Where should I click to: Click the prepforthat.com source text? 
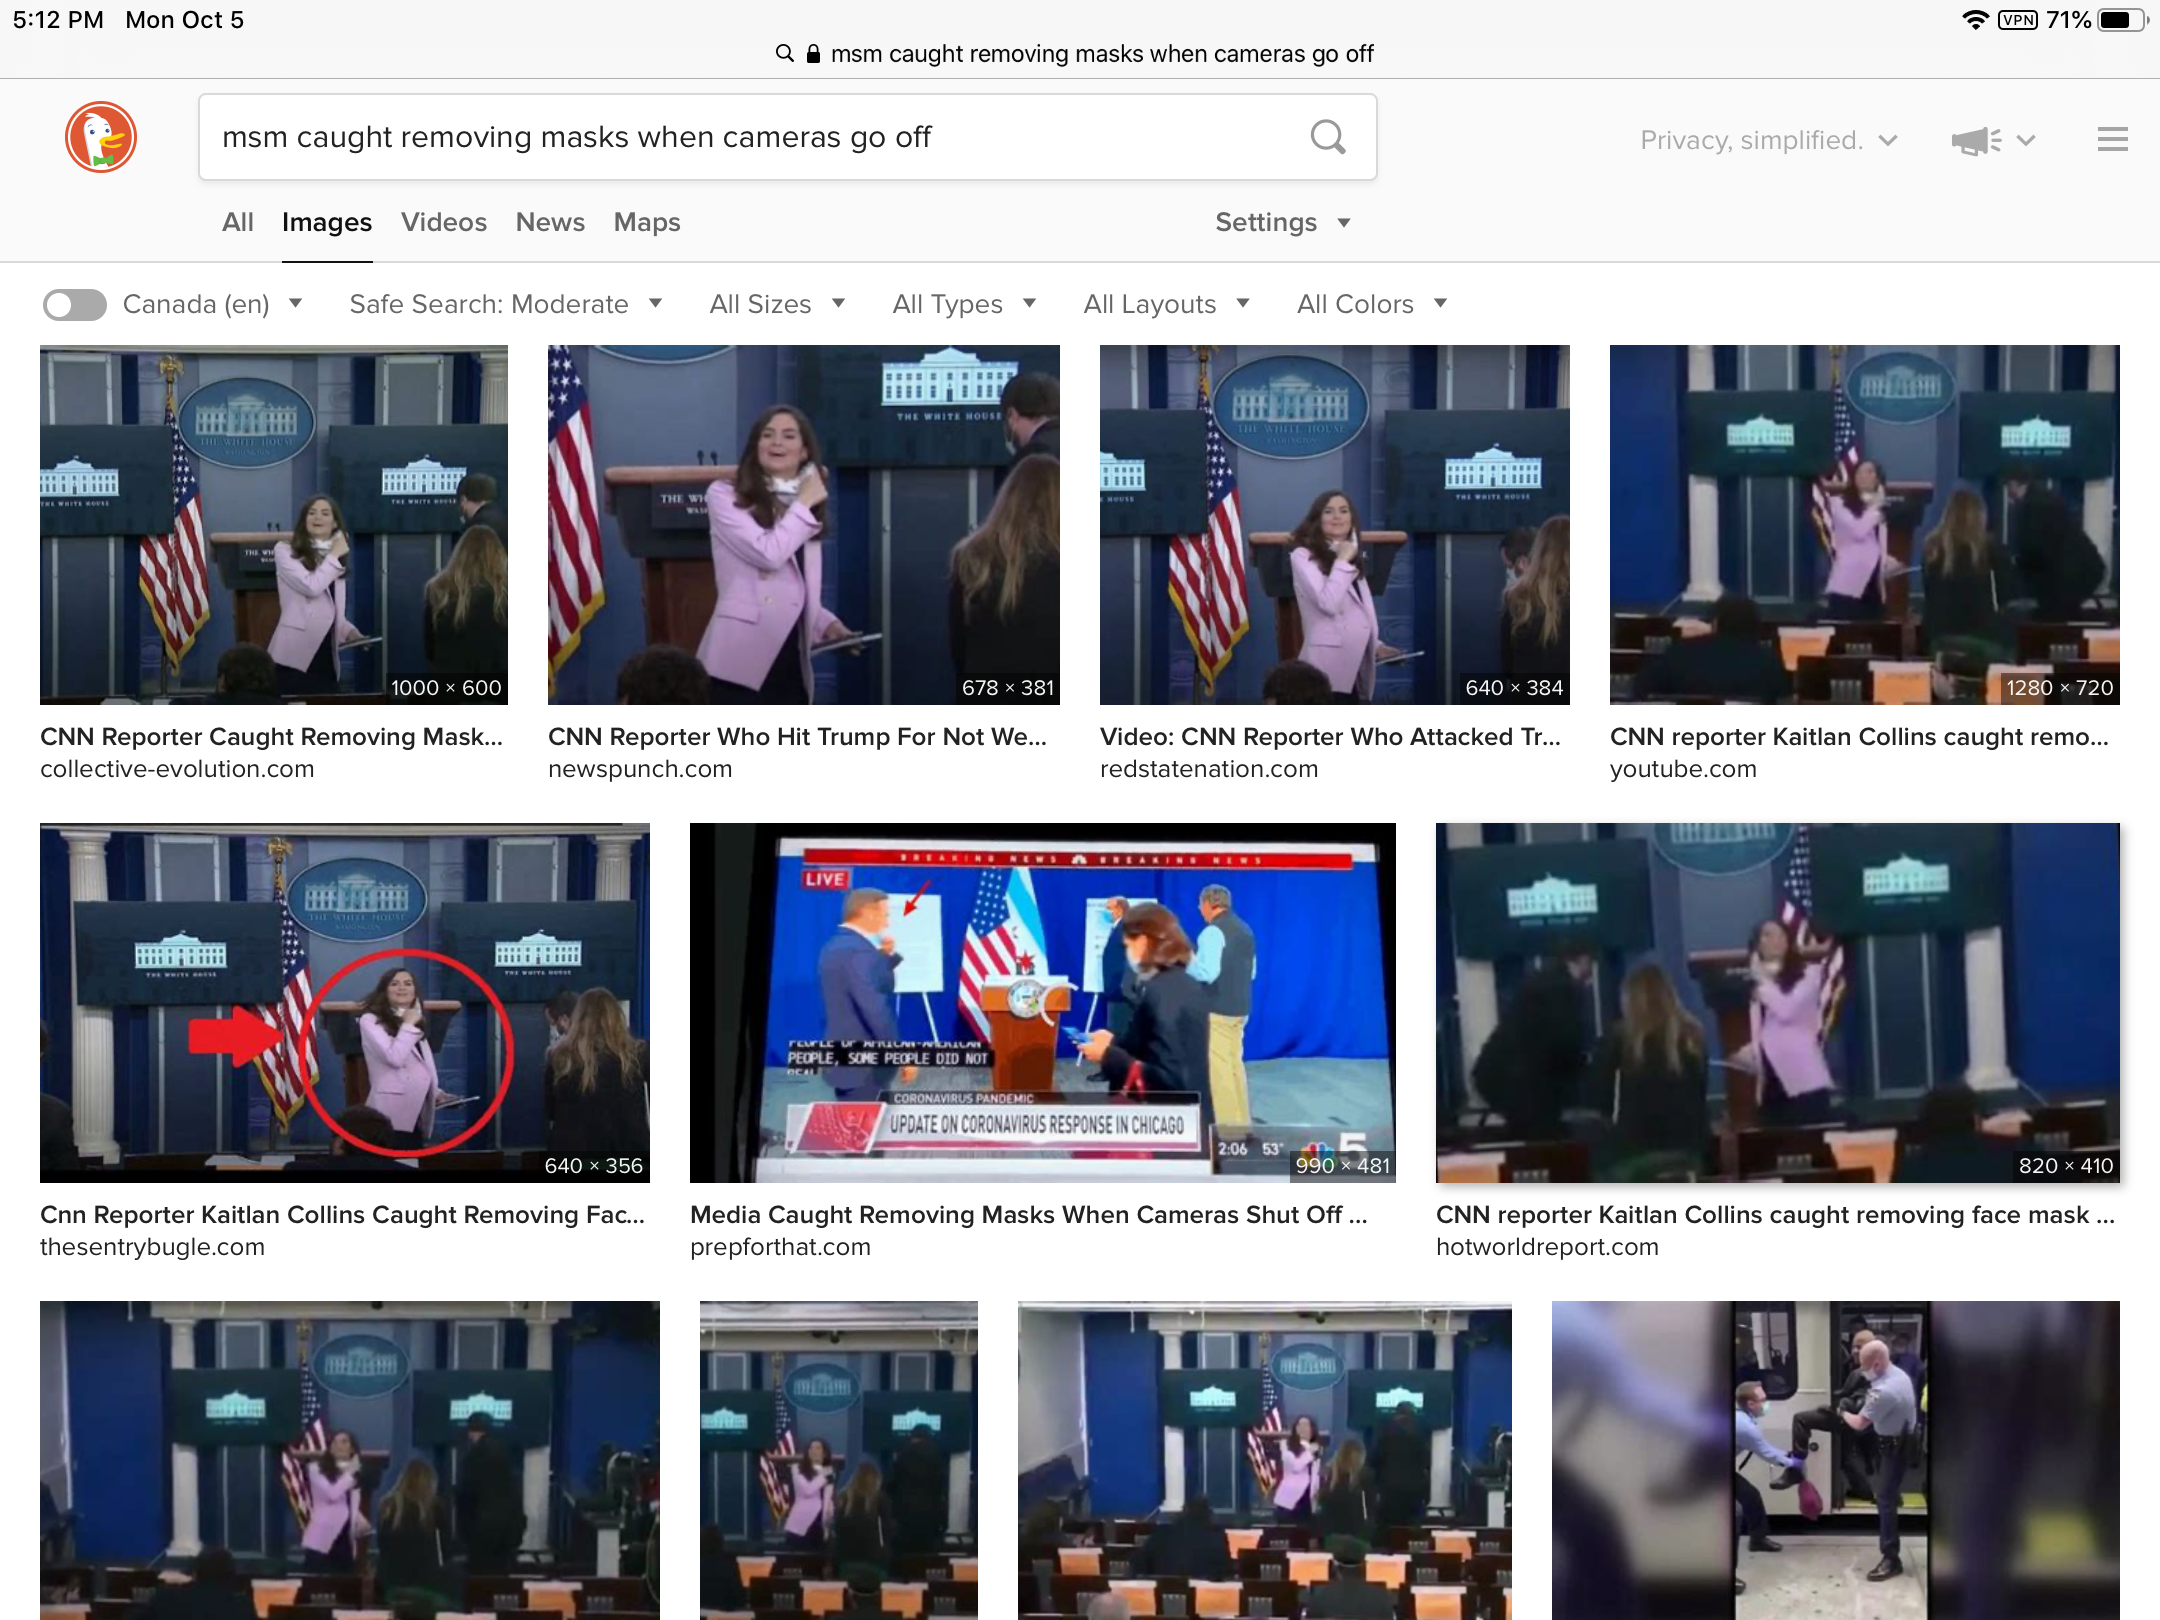780,1247
